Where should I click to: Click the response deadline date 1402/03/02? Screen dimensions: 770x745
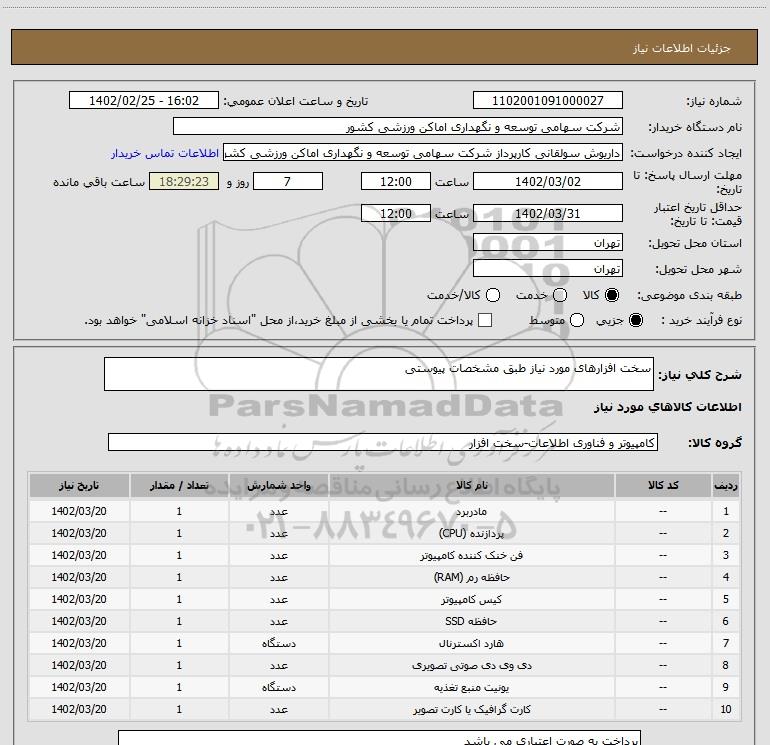pos(548,182)
